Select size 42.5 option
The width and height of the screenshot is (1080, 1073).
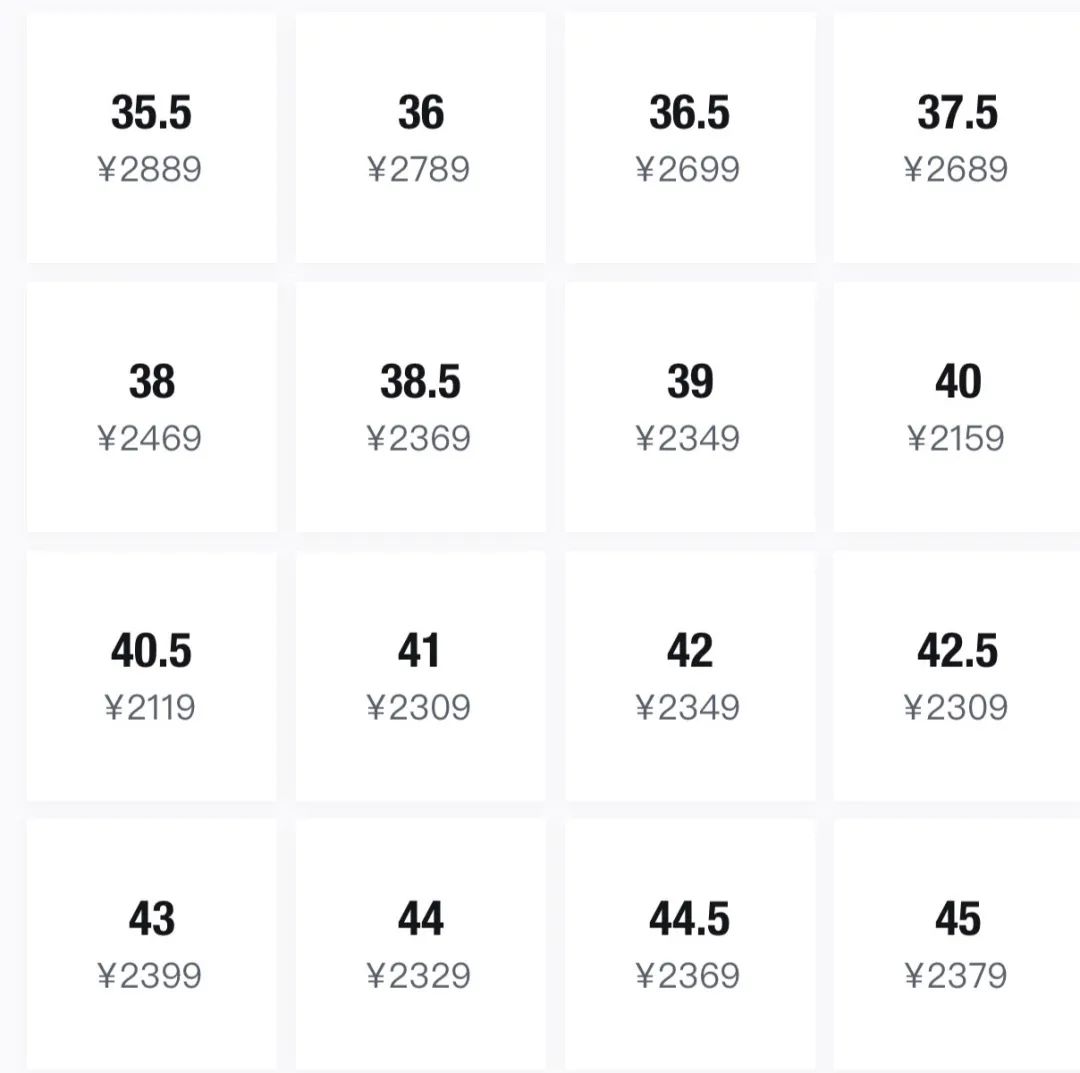click(957, 676)
